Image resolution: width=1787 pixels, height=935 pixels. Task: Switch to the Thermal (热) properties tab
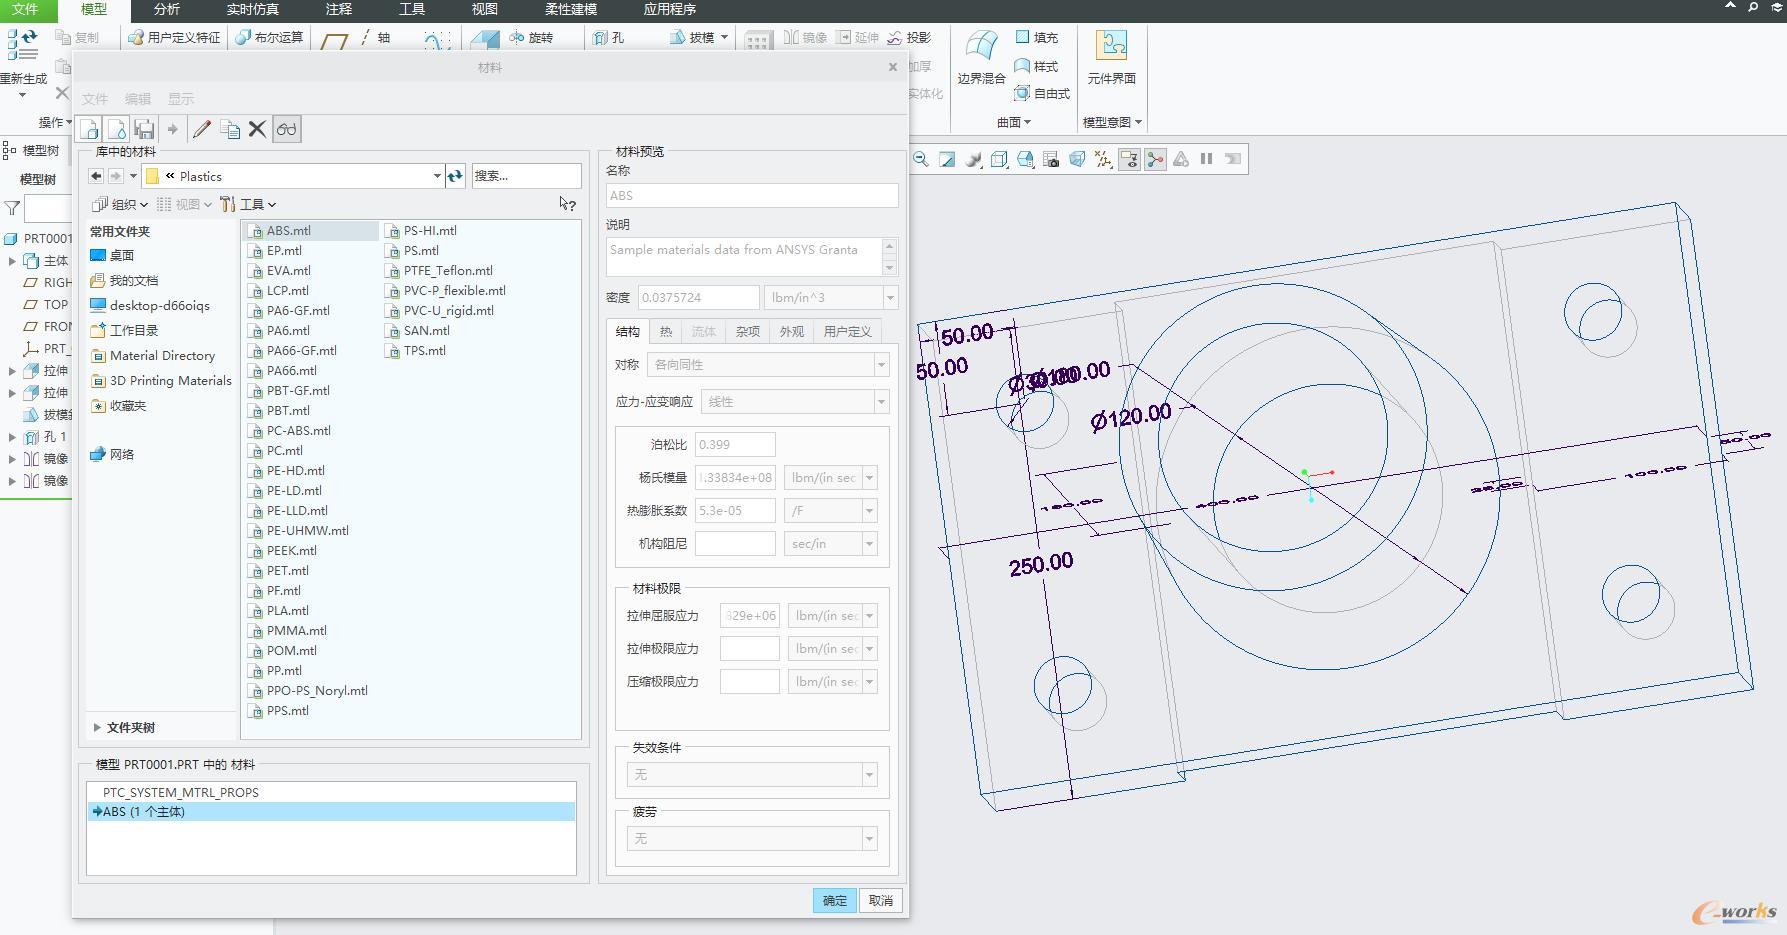(665, 332)
